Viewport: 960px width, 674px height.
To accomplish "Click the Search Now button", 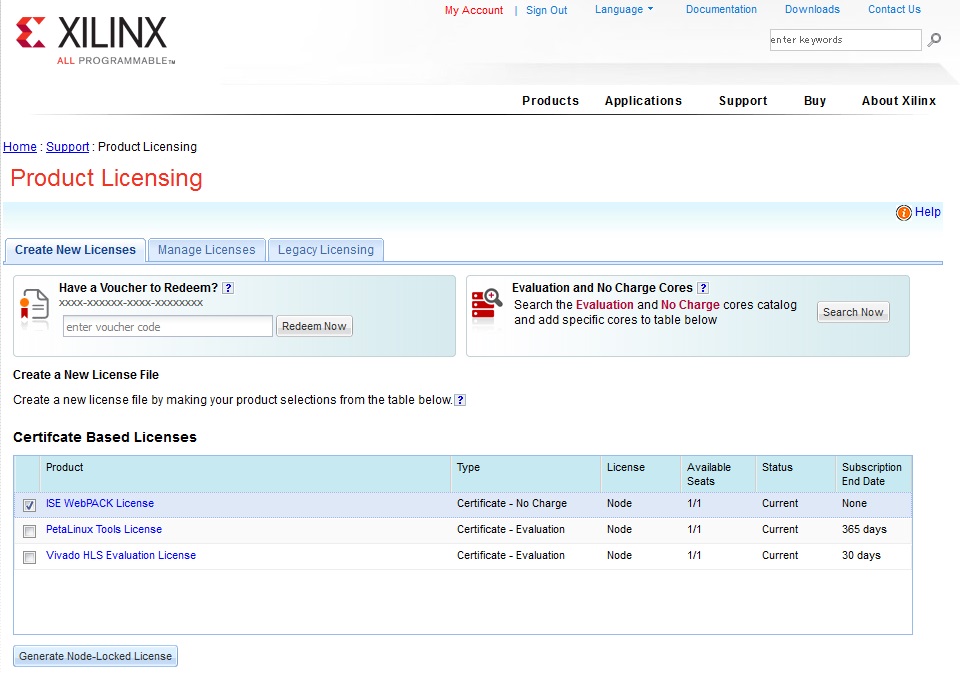I will 853,312.
